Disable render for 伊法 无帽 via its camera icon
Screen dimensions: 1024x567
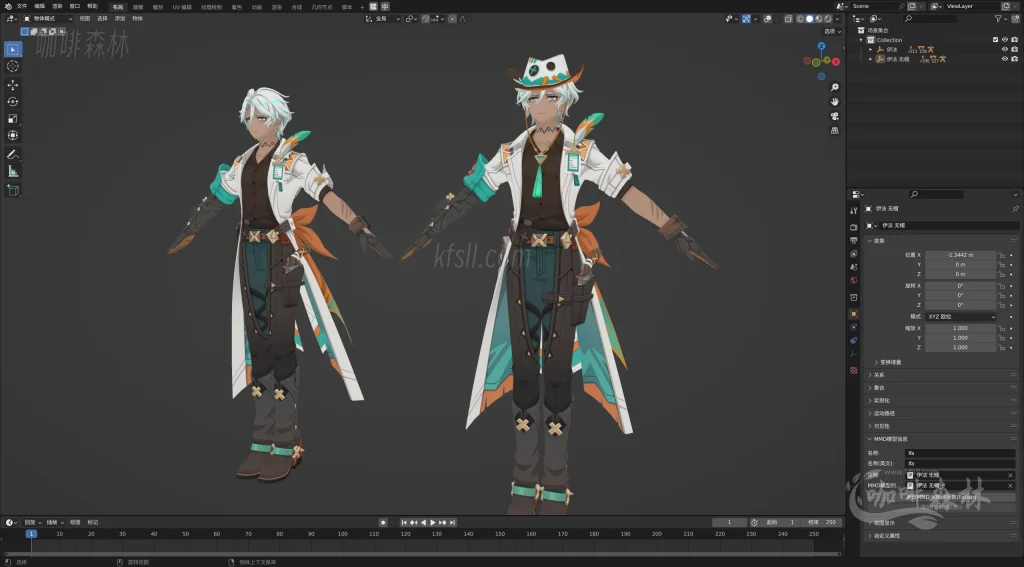[1014, 59]
